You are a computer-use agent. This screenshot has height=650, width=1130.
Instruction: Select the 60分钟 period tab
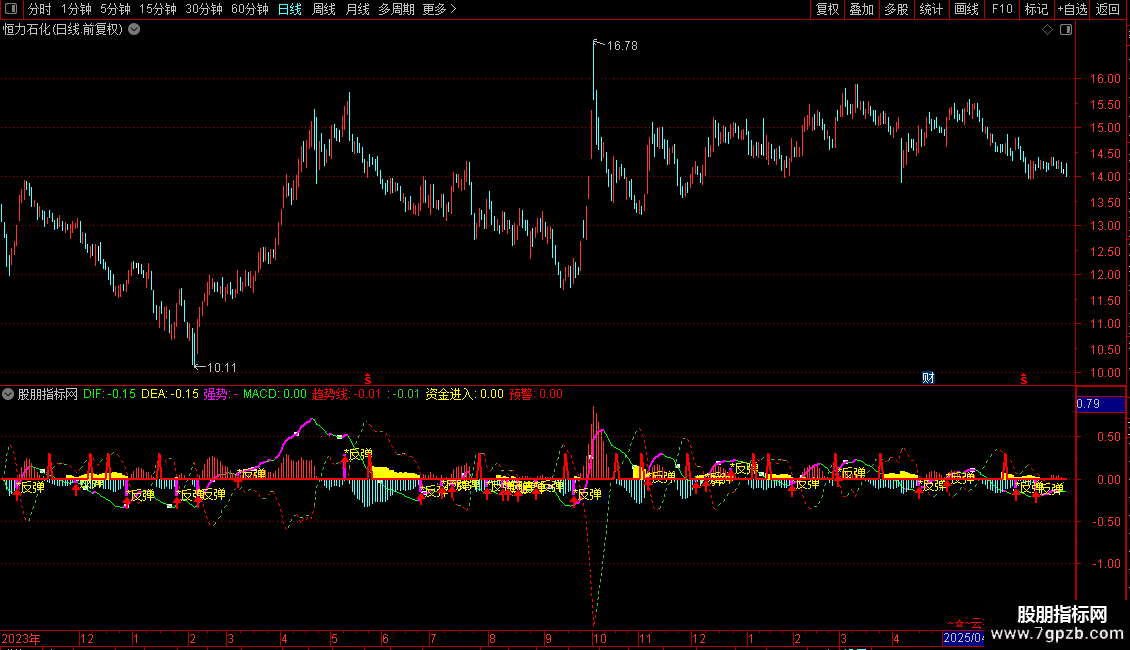point(249,9)
